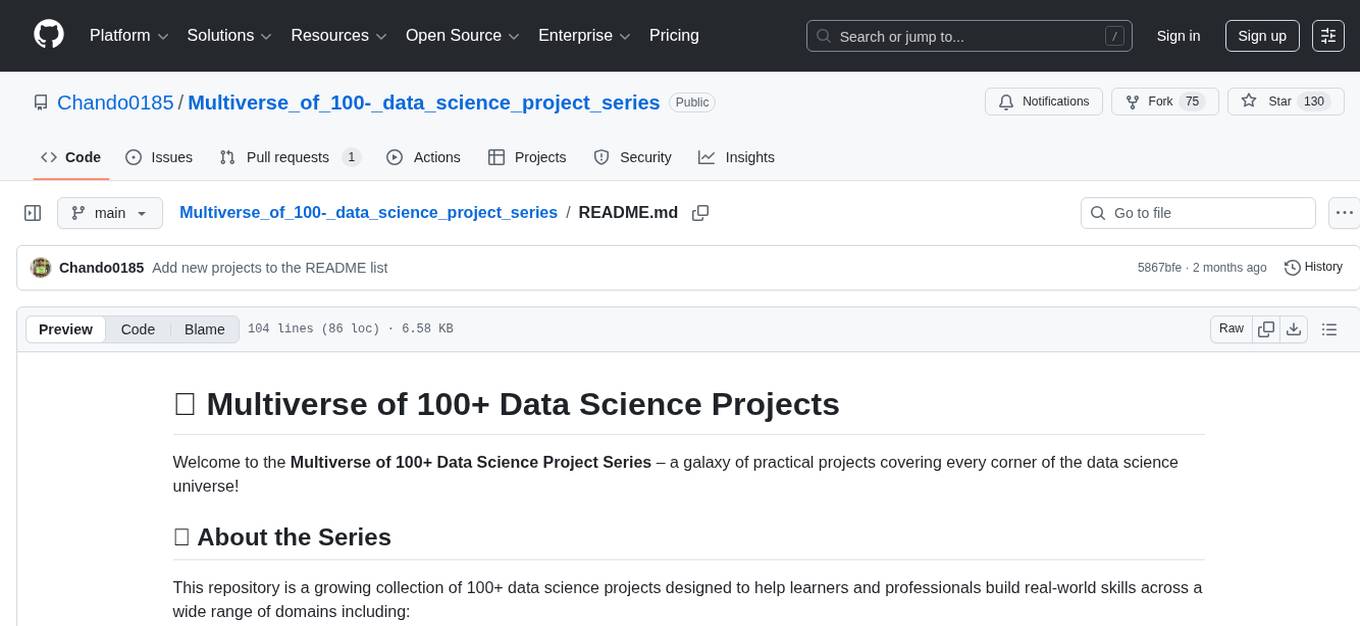
Task: Star the repository
Action: pyautogui.click(x=1285, y=101)
